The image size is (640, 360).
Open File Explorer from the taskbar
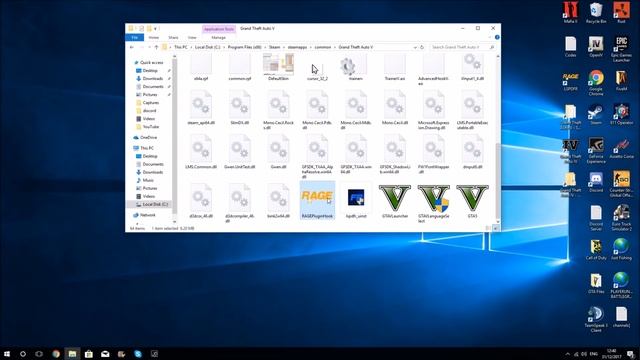[x=72, y=354]
